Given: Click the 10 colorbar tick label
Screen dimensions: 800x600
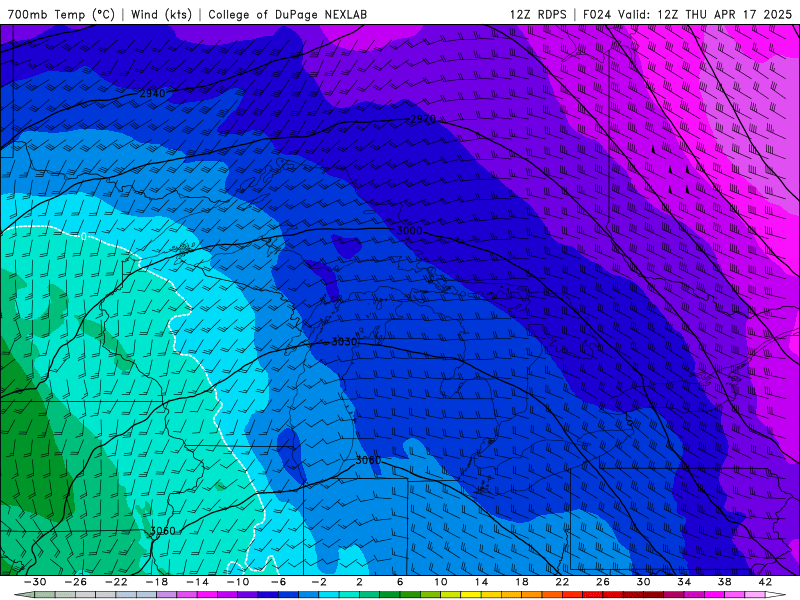Looking at the screenshot, I should tap(440, 582).
